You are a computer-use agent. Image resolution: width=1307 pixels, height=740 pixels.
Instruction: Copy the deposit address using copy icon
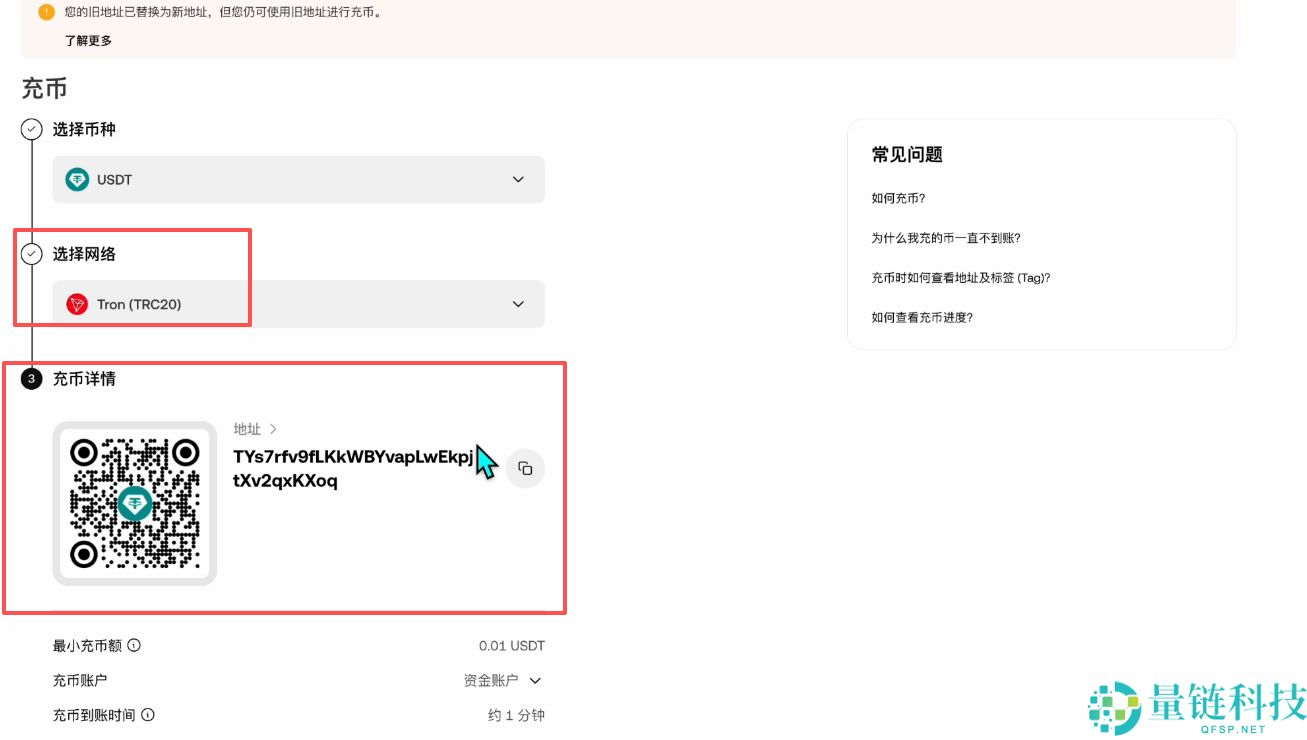525,468
